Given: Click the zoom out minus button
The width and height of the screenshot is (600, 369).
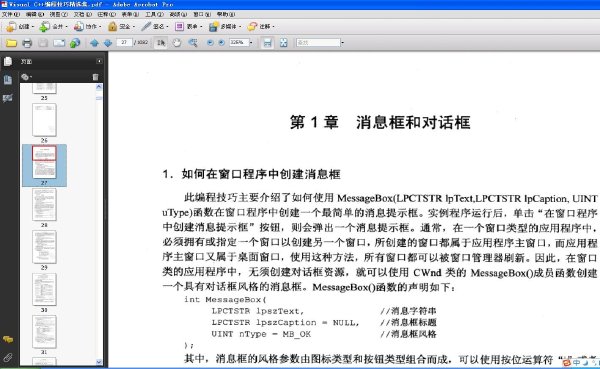Looking at the screenshot, I should [x=210, y=43].
